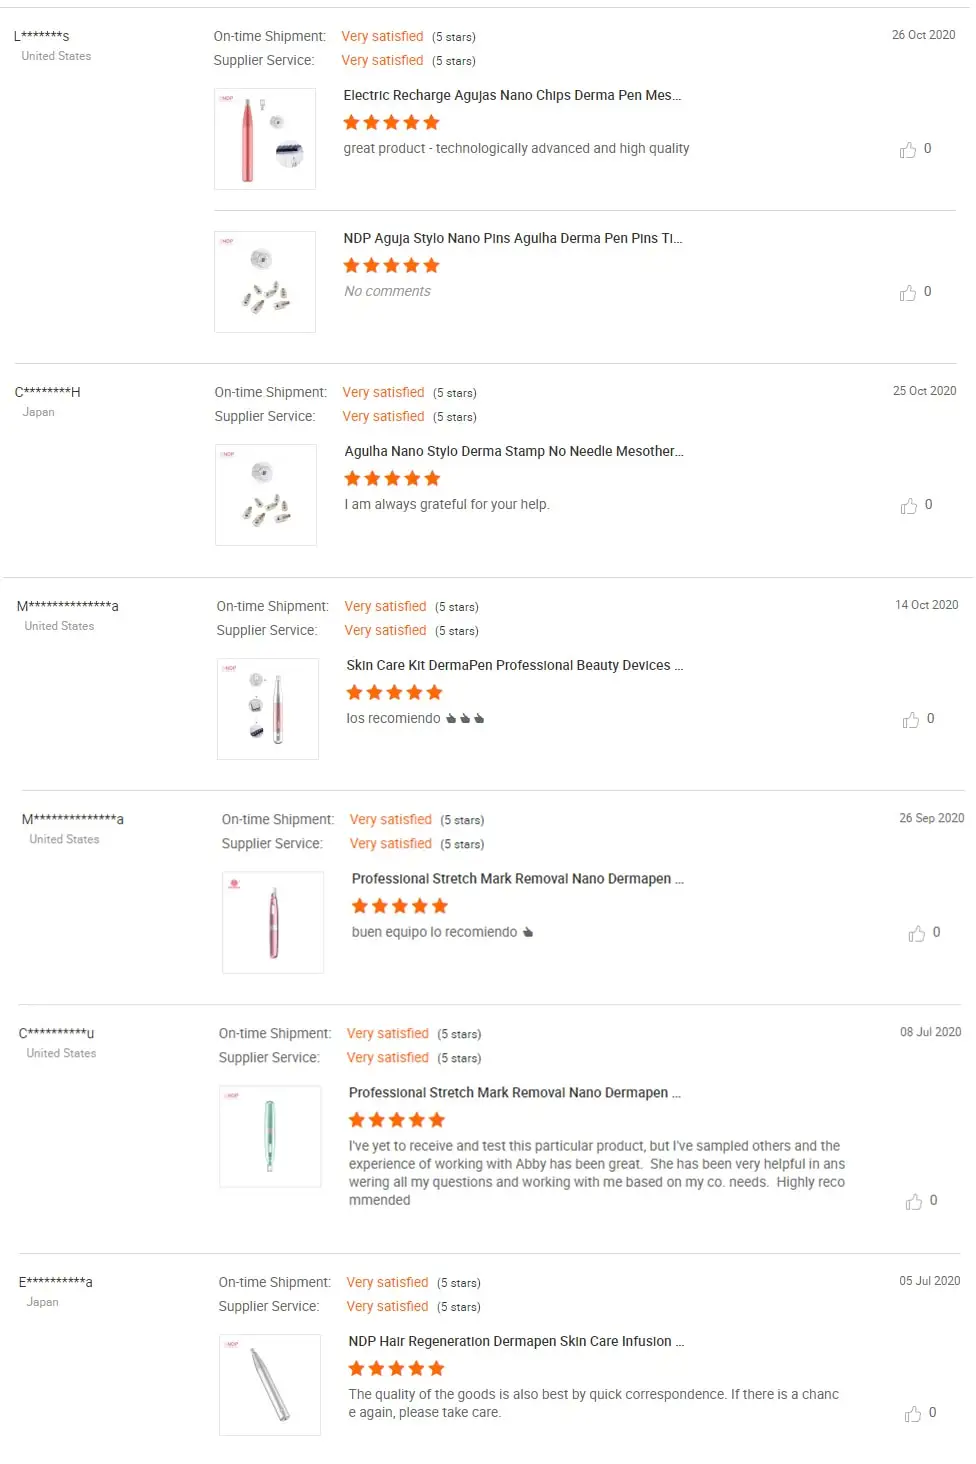Viewport: 976px width, 1464px height.
Task: Like the 'great product' review with thumbs-up
Action: click(x=908, y=150)
